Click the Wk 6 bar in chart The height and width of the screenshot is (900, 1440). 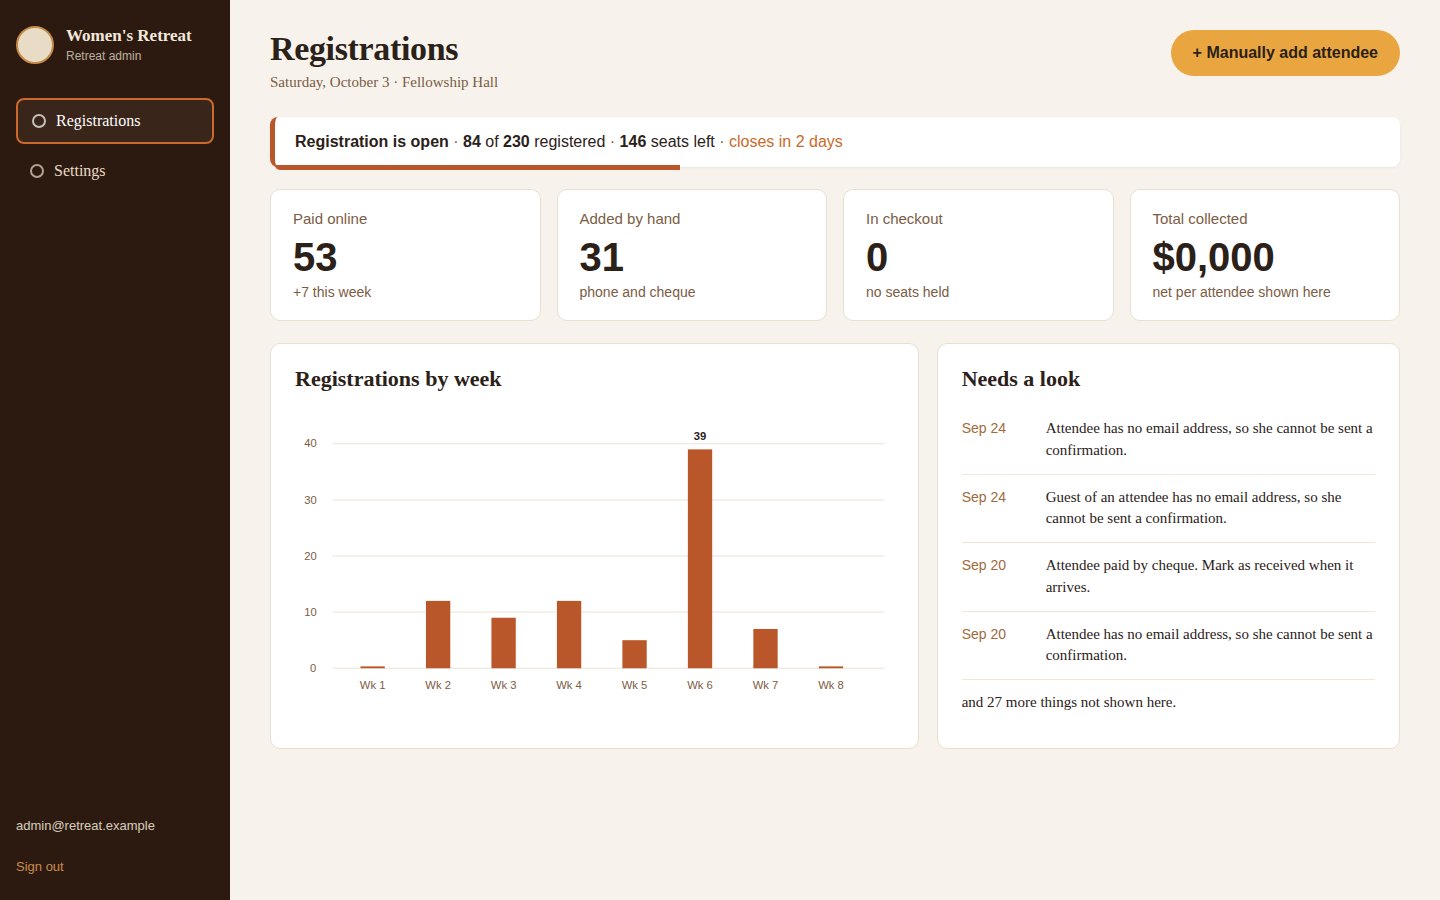point(700,559)
